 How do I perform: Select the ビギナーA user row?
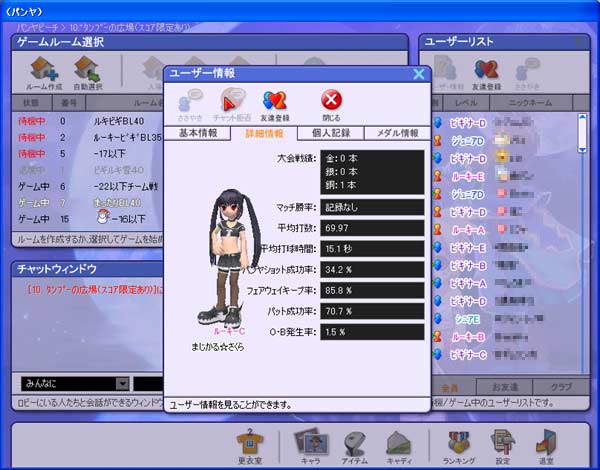(505, 283)
